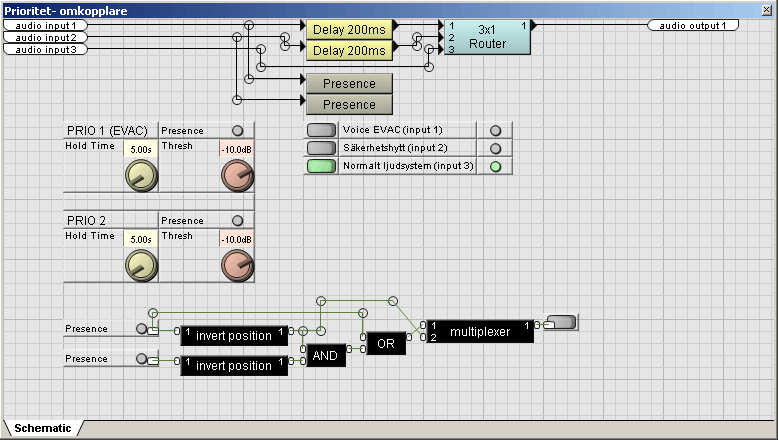This screenshot has width=778, height=440.
Task: Select the AND logic block
Action: pos(325,356)
